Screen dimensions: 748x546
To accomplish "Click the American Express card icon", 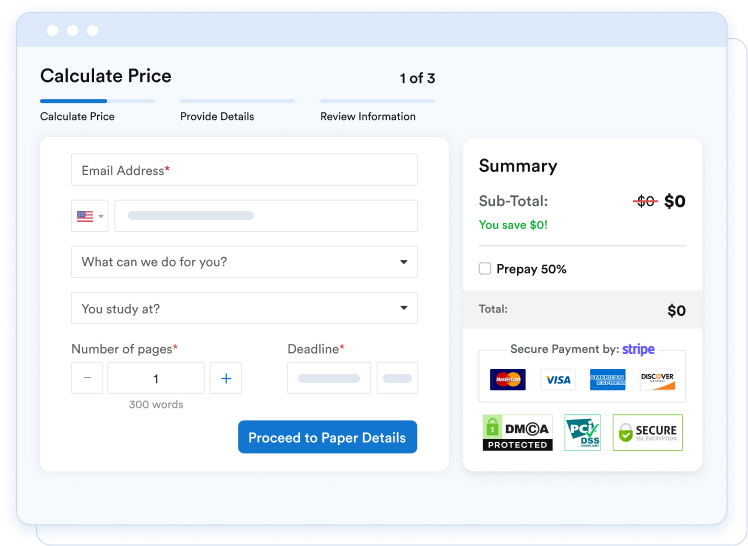I will click(607, 380).
